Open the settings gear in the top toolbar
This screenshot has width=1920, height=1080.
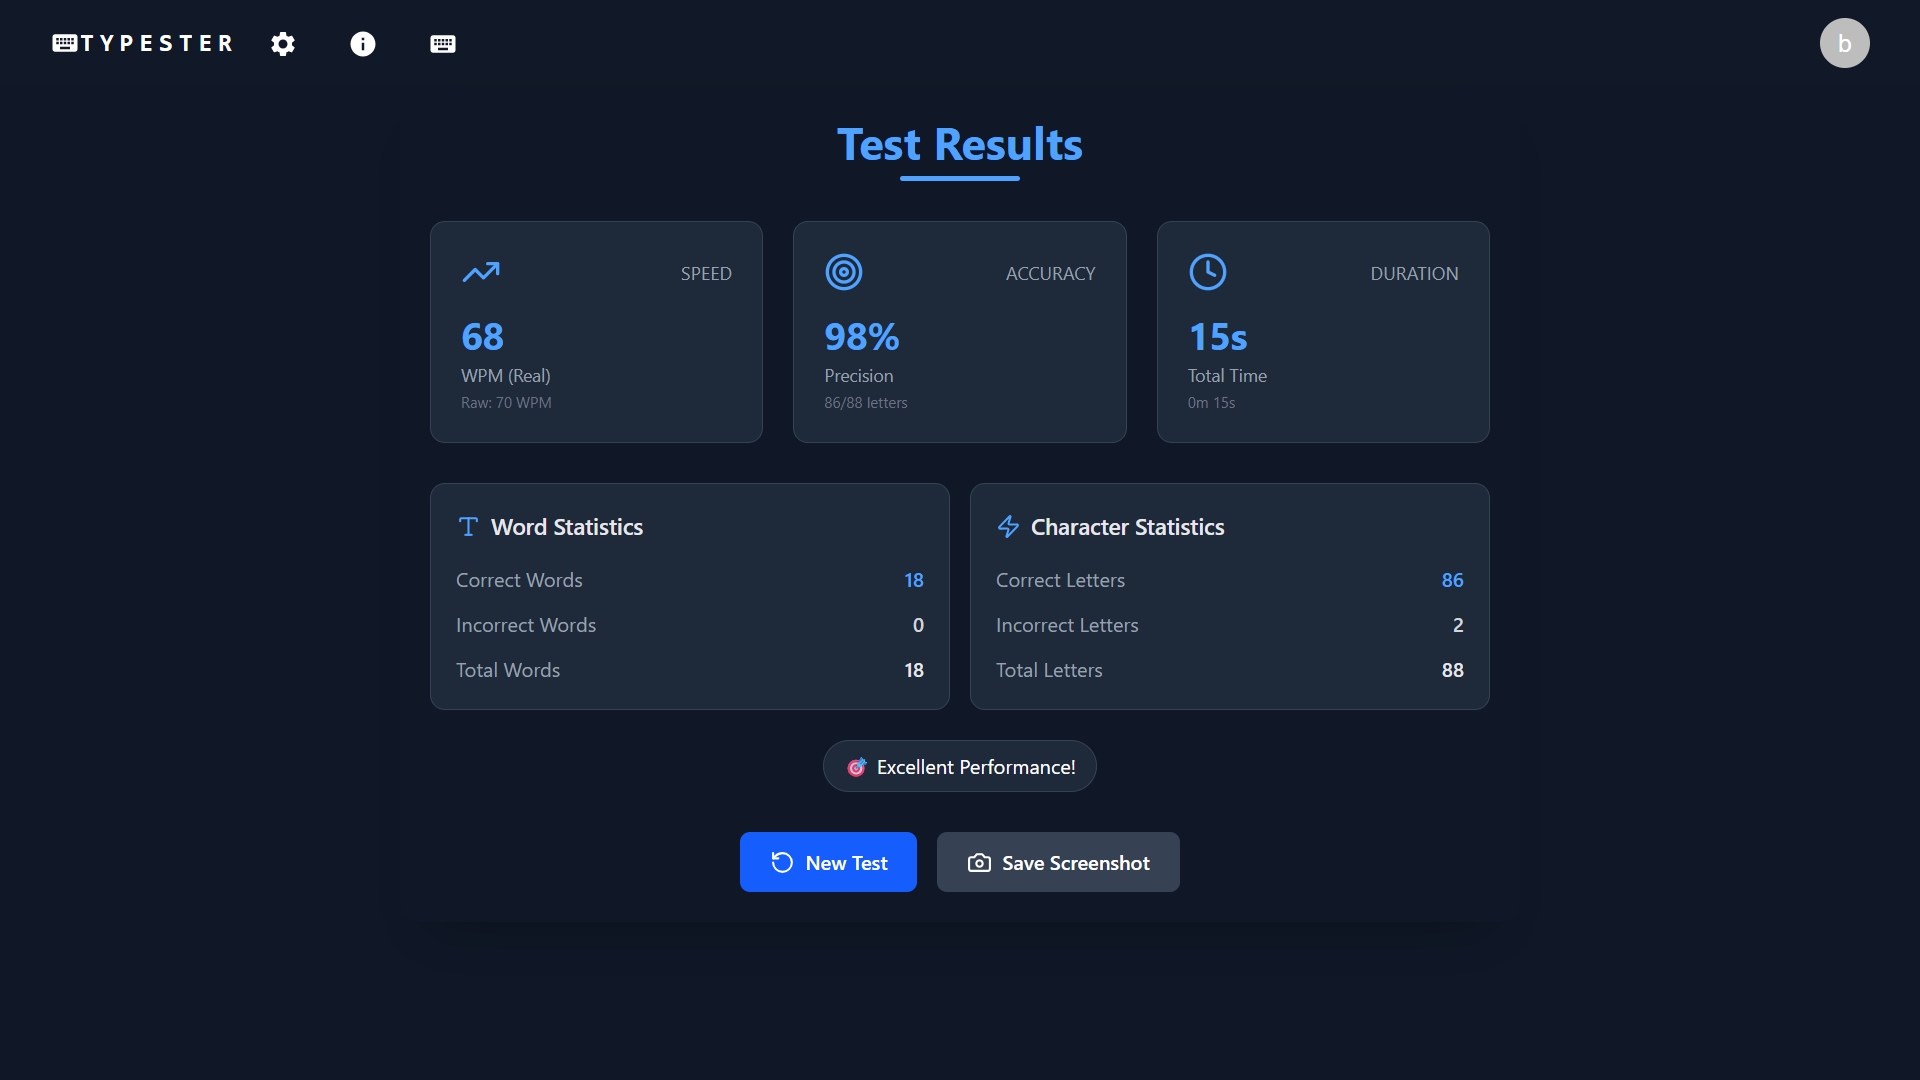click(283, 44)
